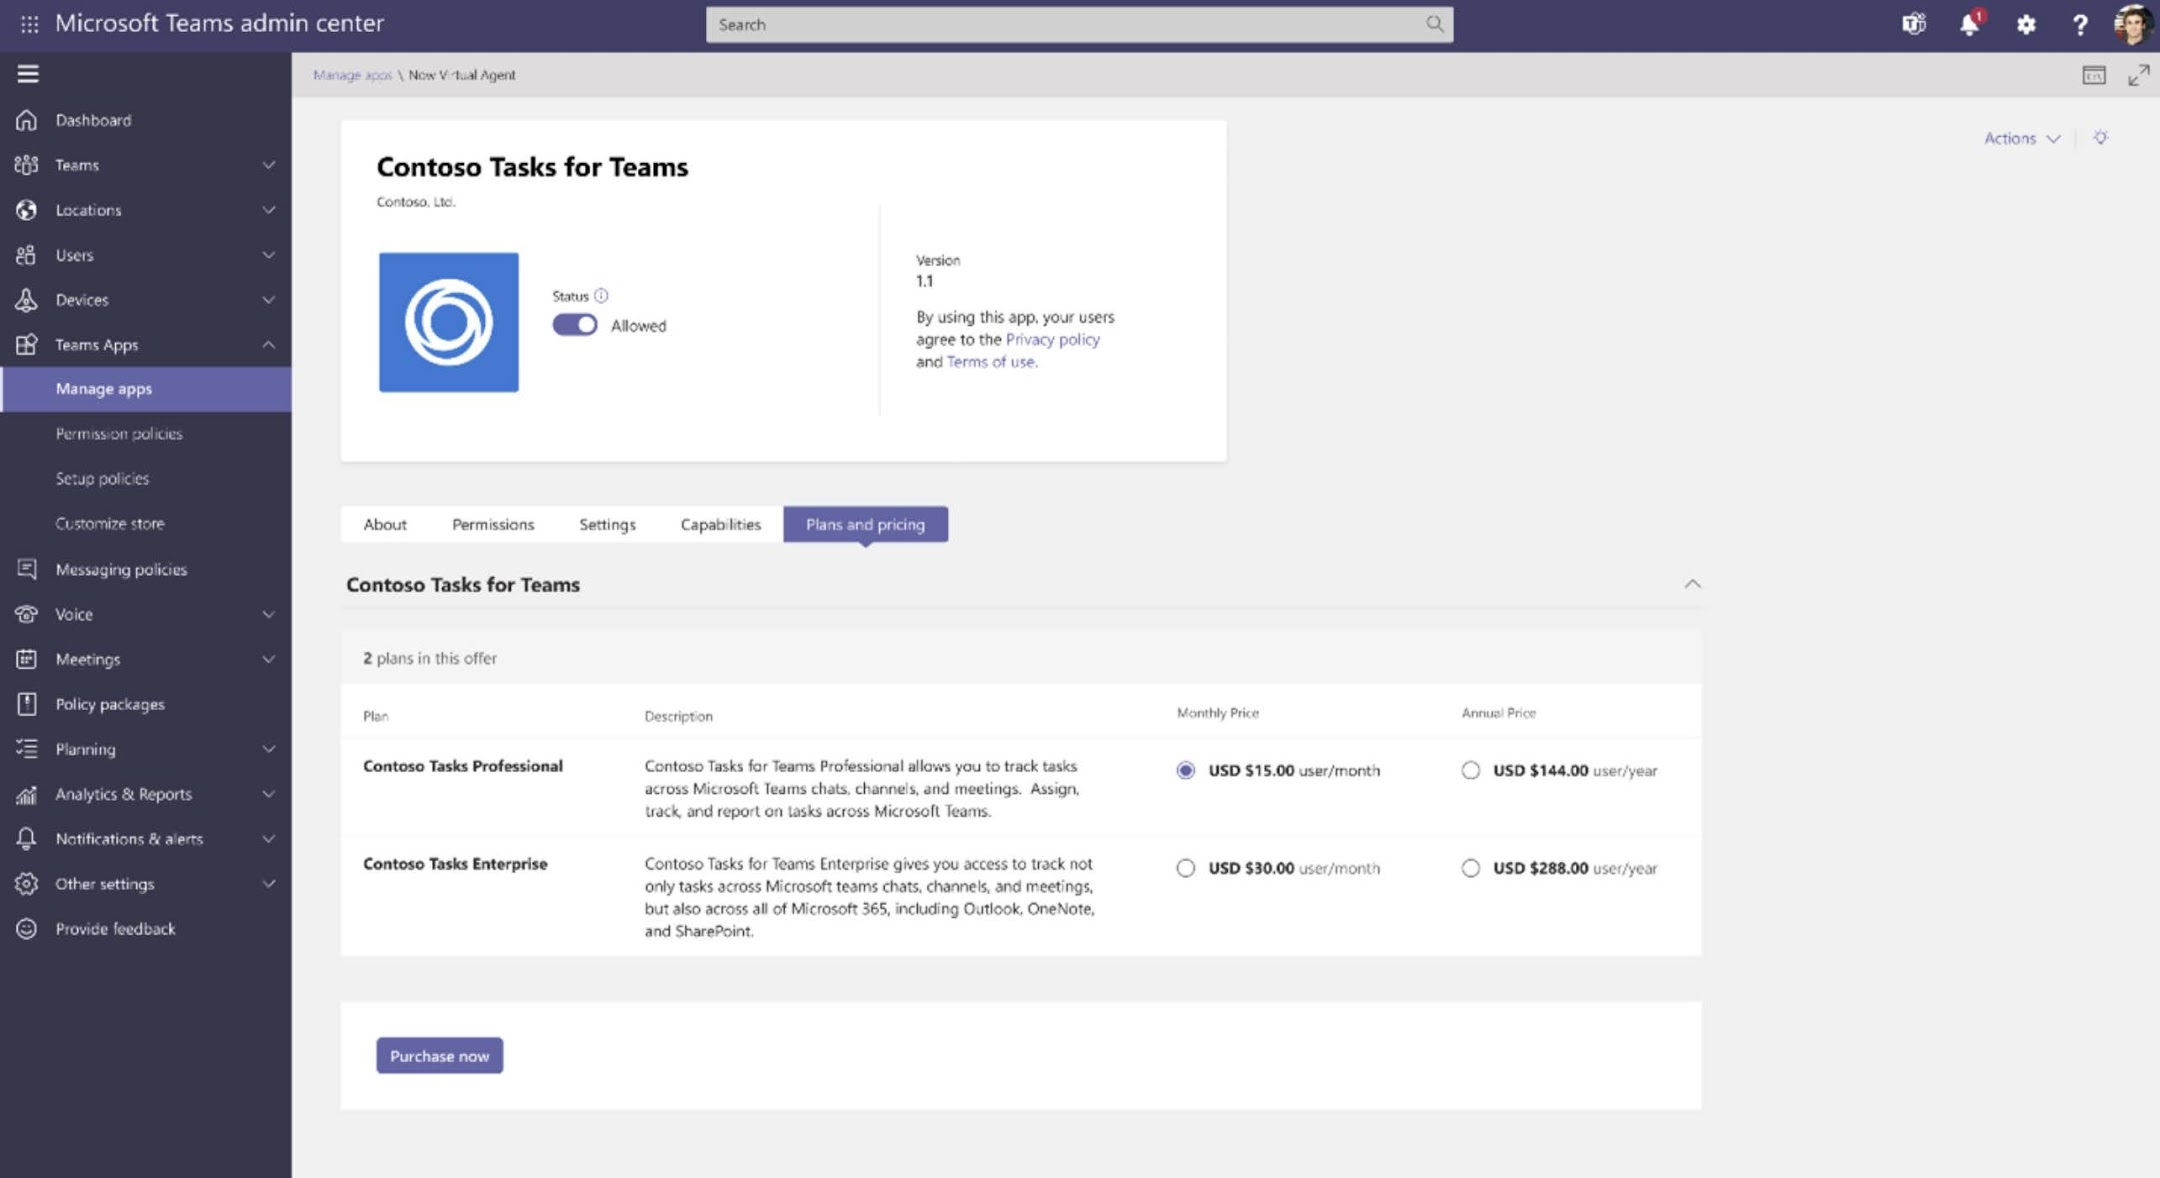Click the help question mark icon

[2080, 24]
